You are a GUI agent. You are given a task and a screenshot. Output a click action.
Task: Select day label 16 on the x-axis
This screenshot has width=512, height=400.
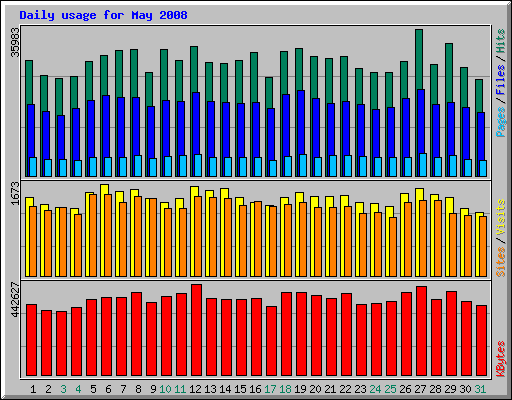coord(255,389)
